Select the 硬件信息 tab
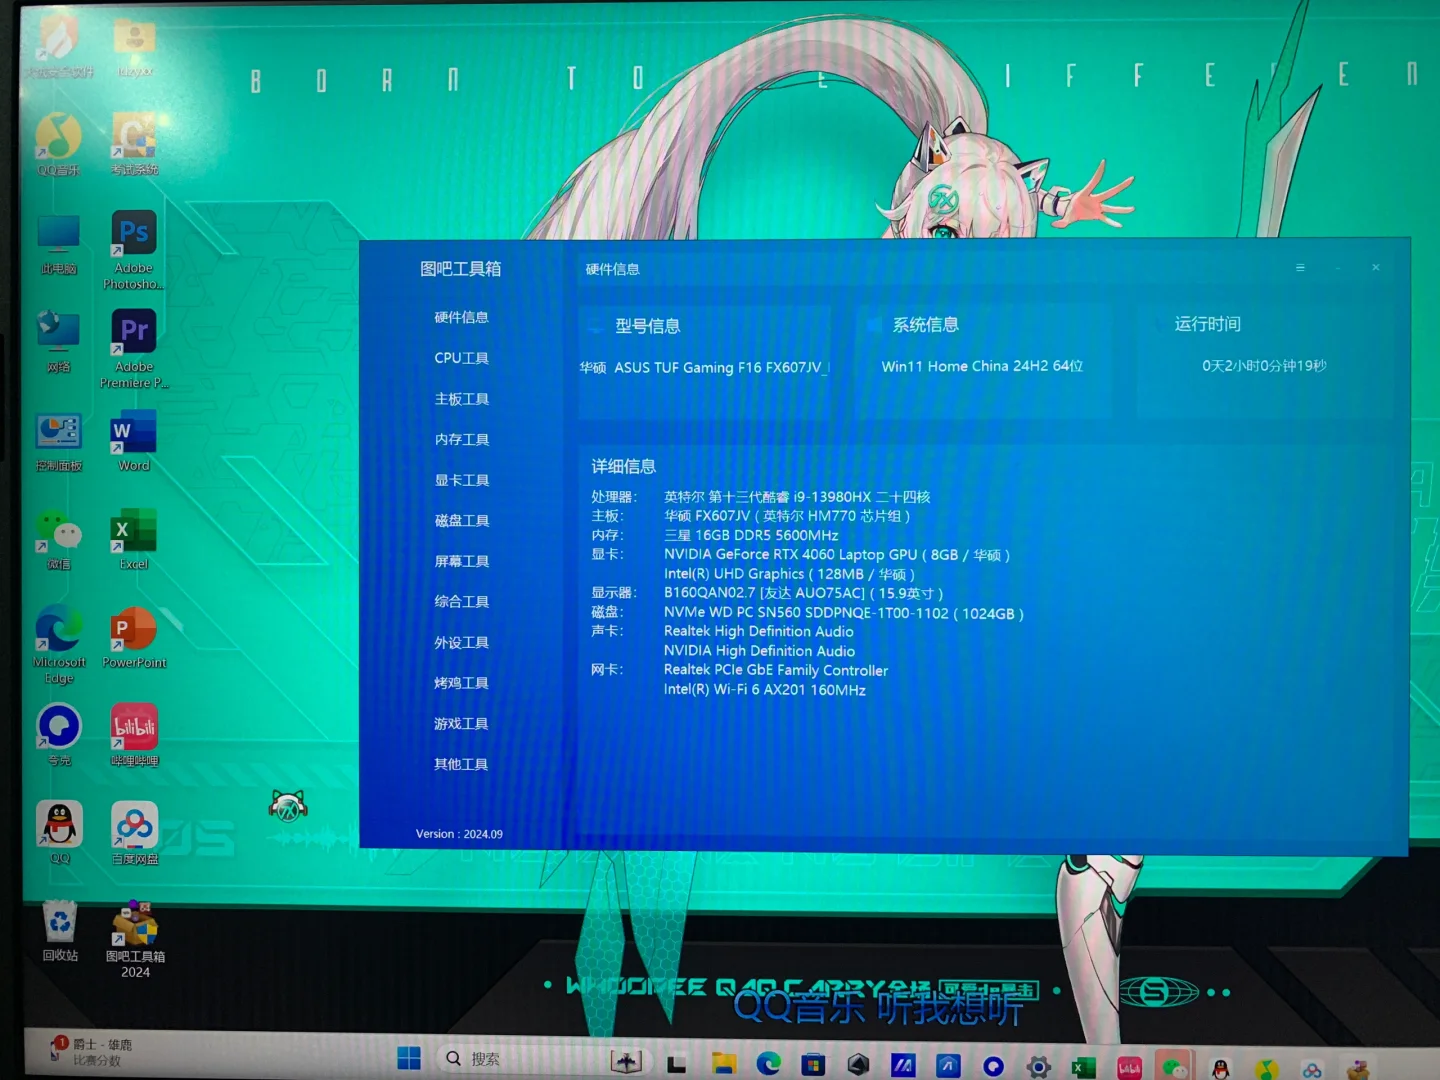 pos(461,317)
